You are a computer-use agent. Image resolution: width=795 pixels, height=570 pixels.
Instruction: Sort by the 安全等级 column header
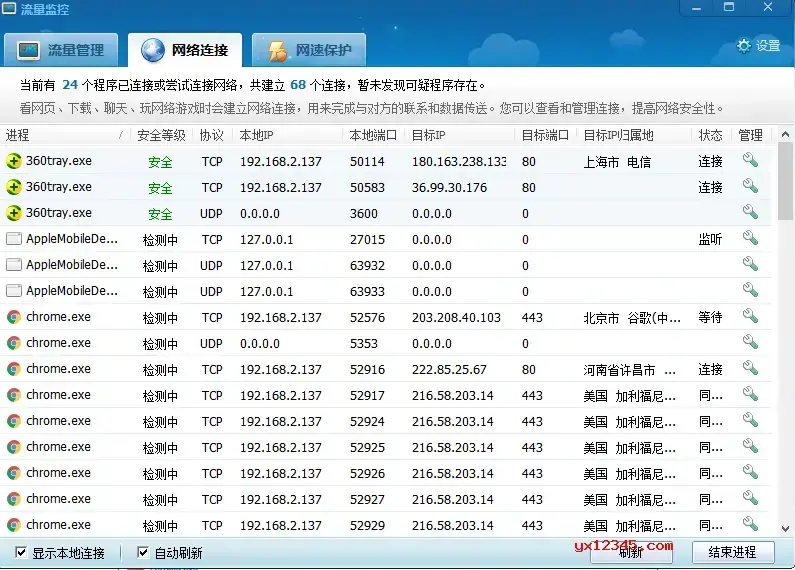161,135
